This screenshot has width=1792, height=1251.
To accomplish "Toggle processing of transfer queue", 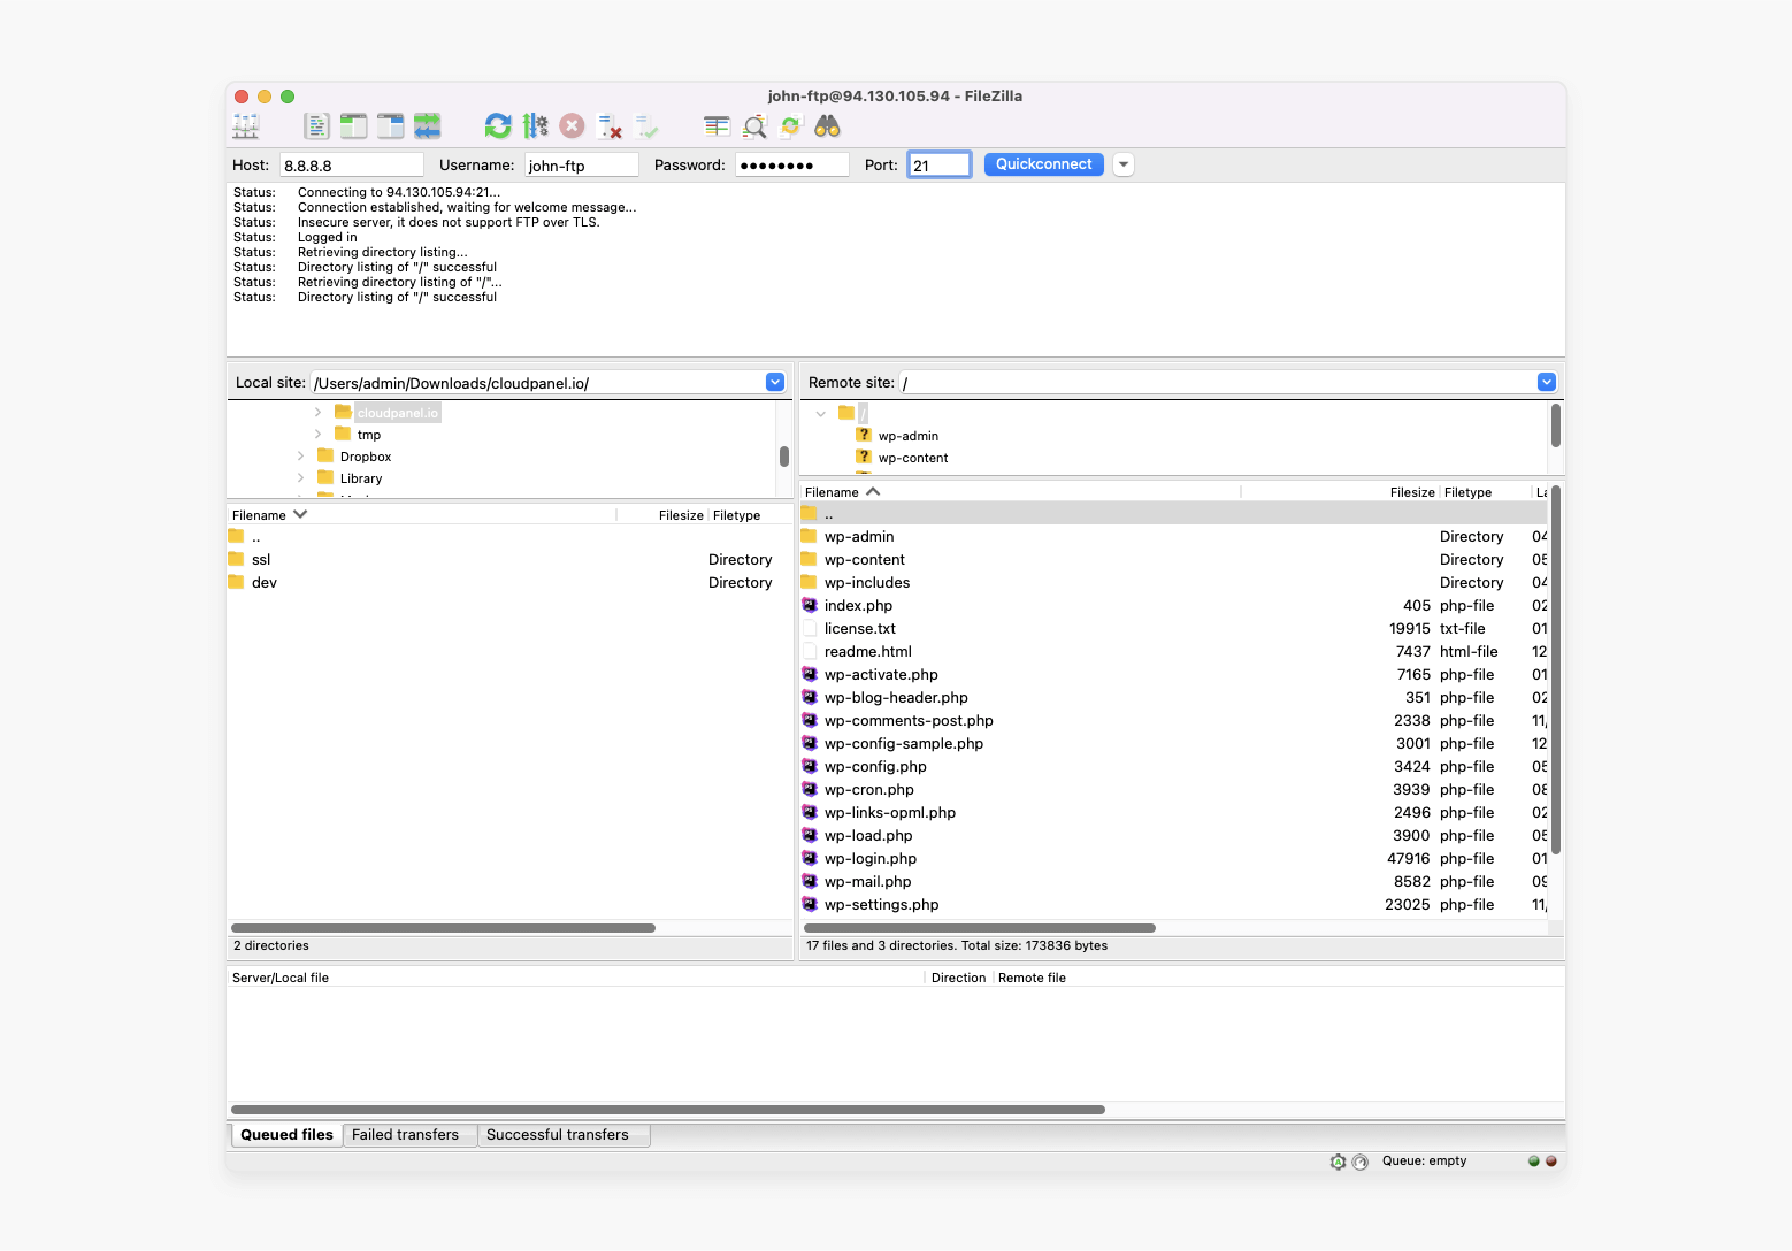I will [535, 126].
